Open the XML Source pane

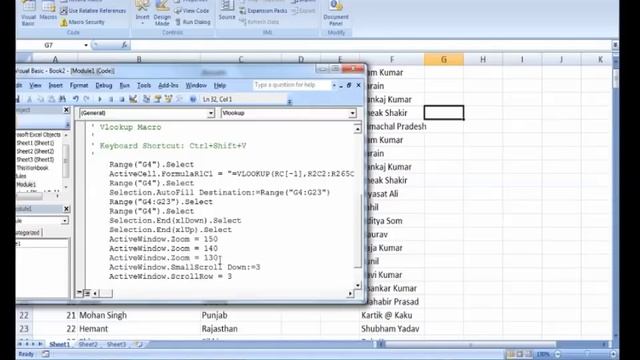(227, 11)
